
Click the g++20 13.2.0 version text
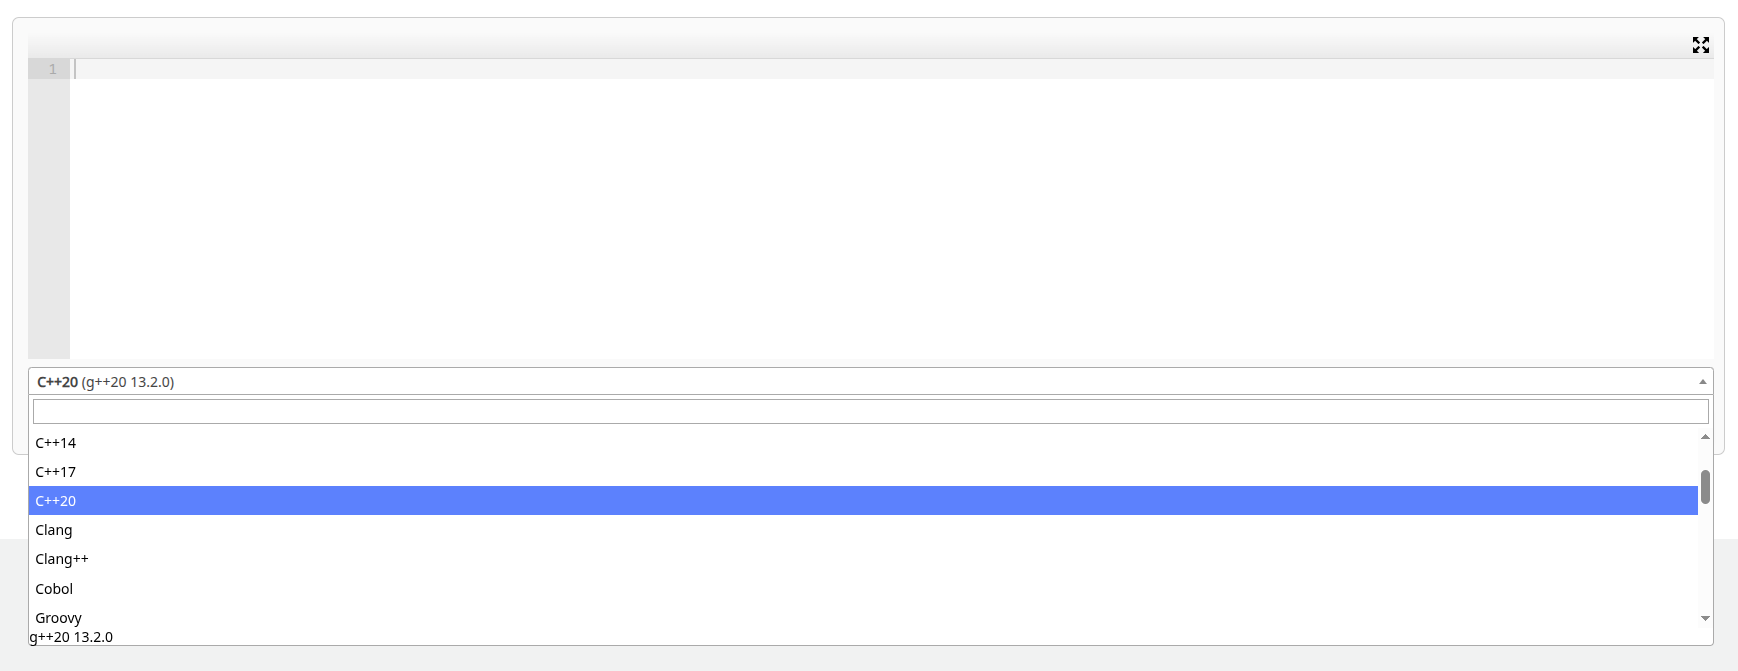point(71,637)
